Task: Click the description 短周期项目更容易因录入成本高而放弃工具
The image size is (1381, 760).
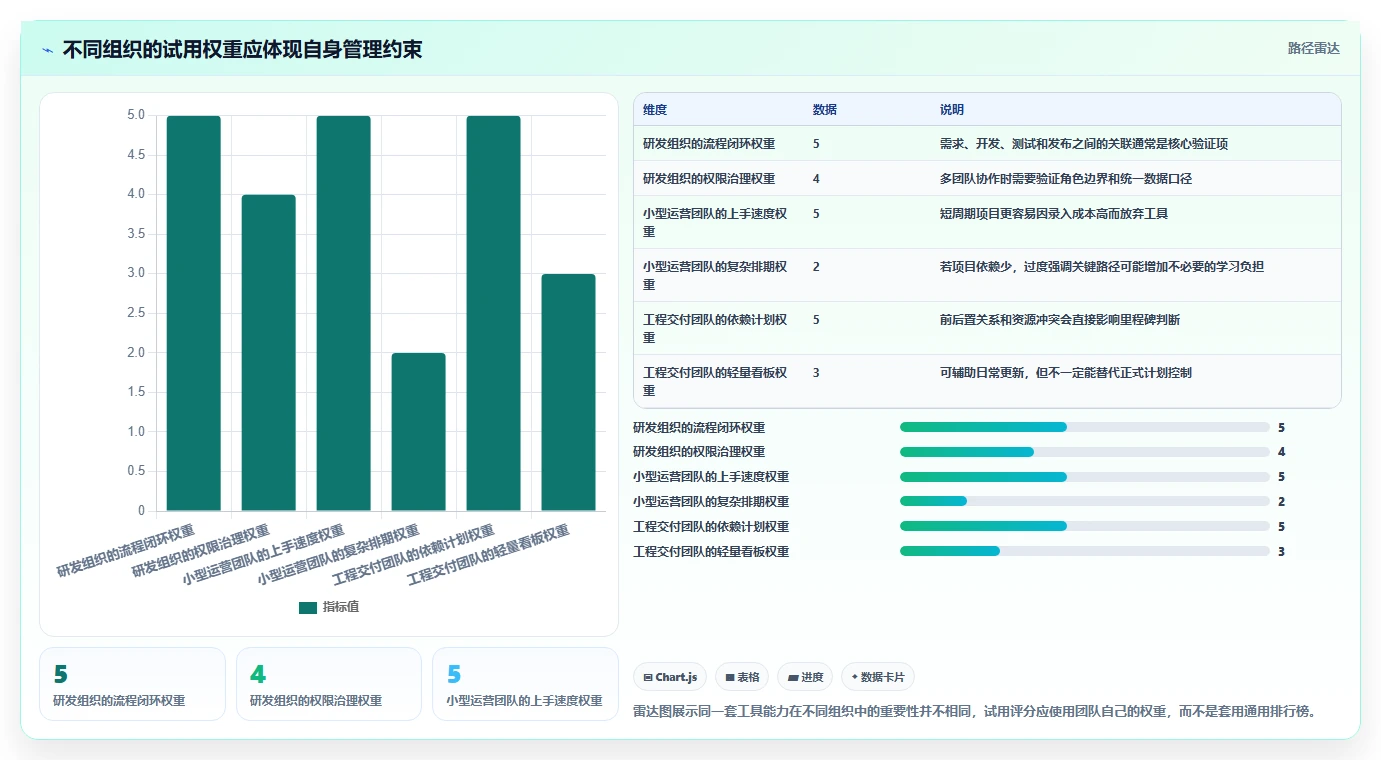Action: click(x=1054, y=214)
